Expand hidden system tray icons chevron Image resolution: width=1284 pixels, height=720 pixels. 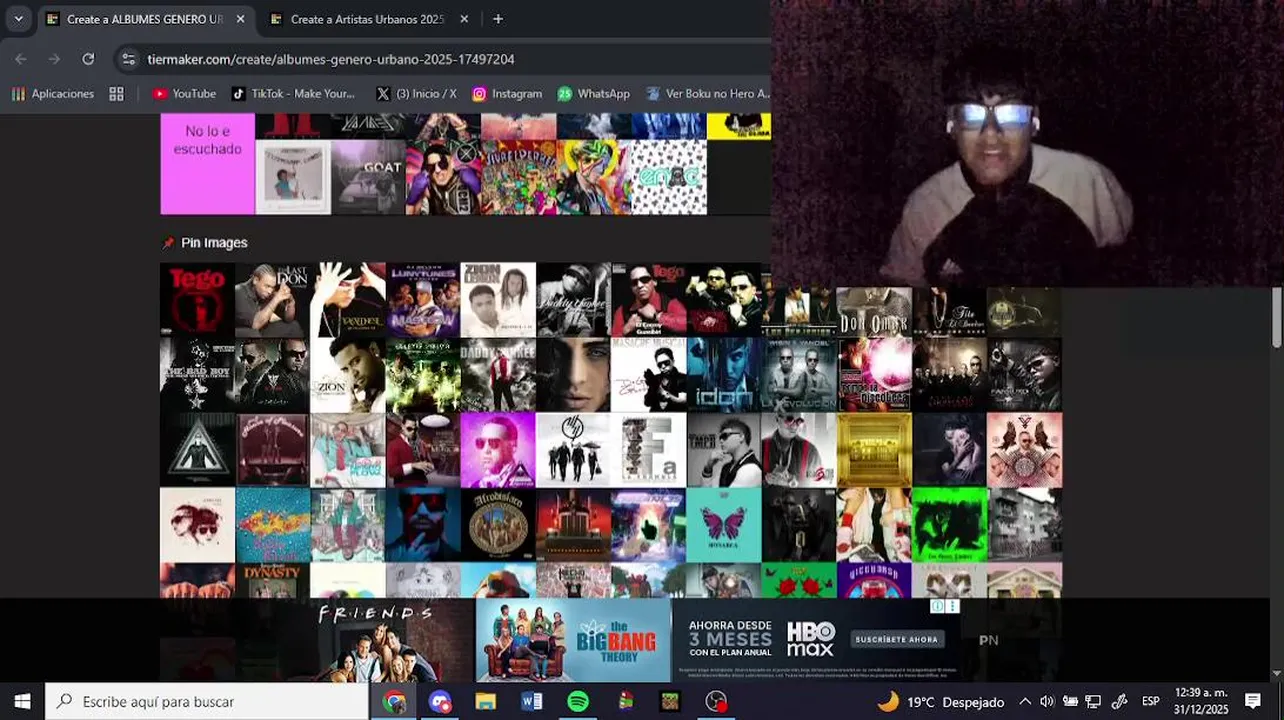tap(1025, 701)
